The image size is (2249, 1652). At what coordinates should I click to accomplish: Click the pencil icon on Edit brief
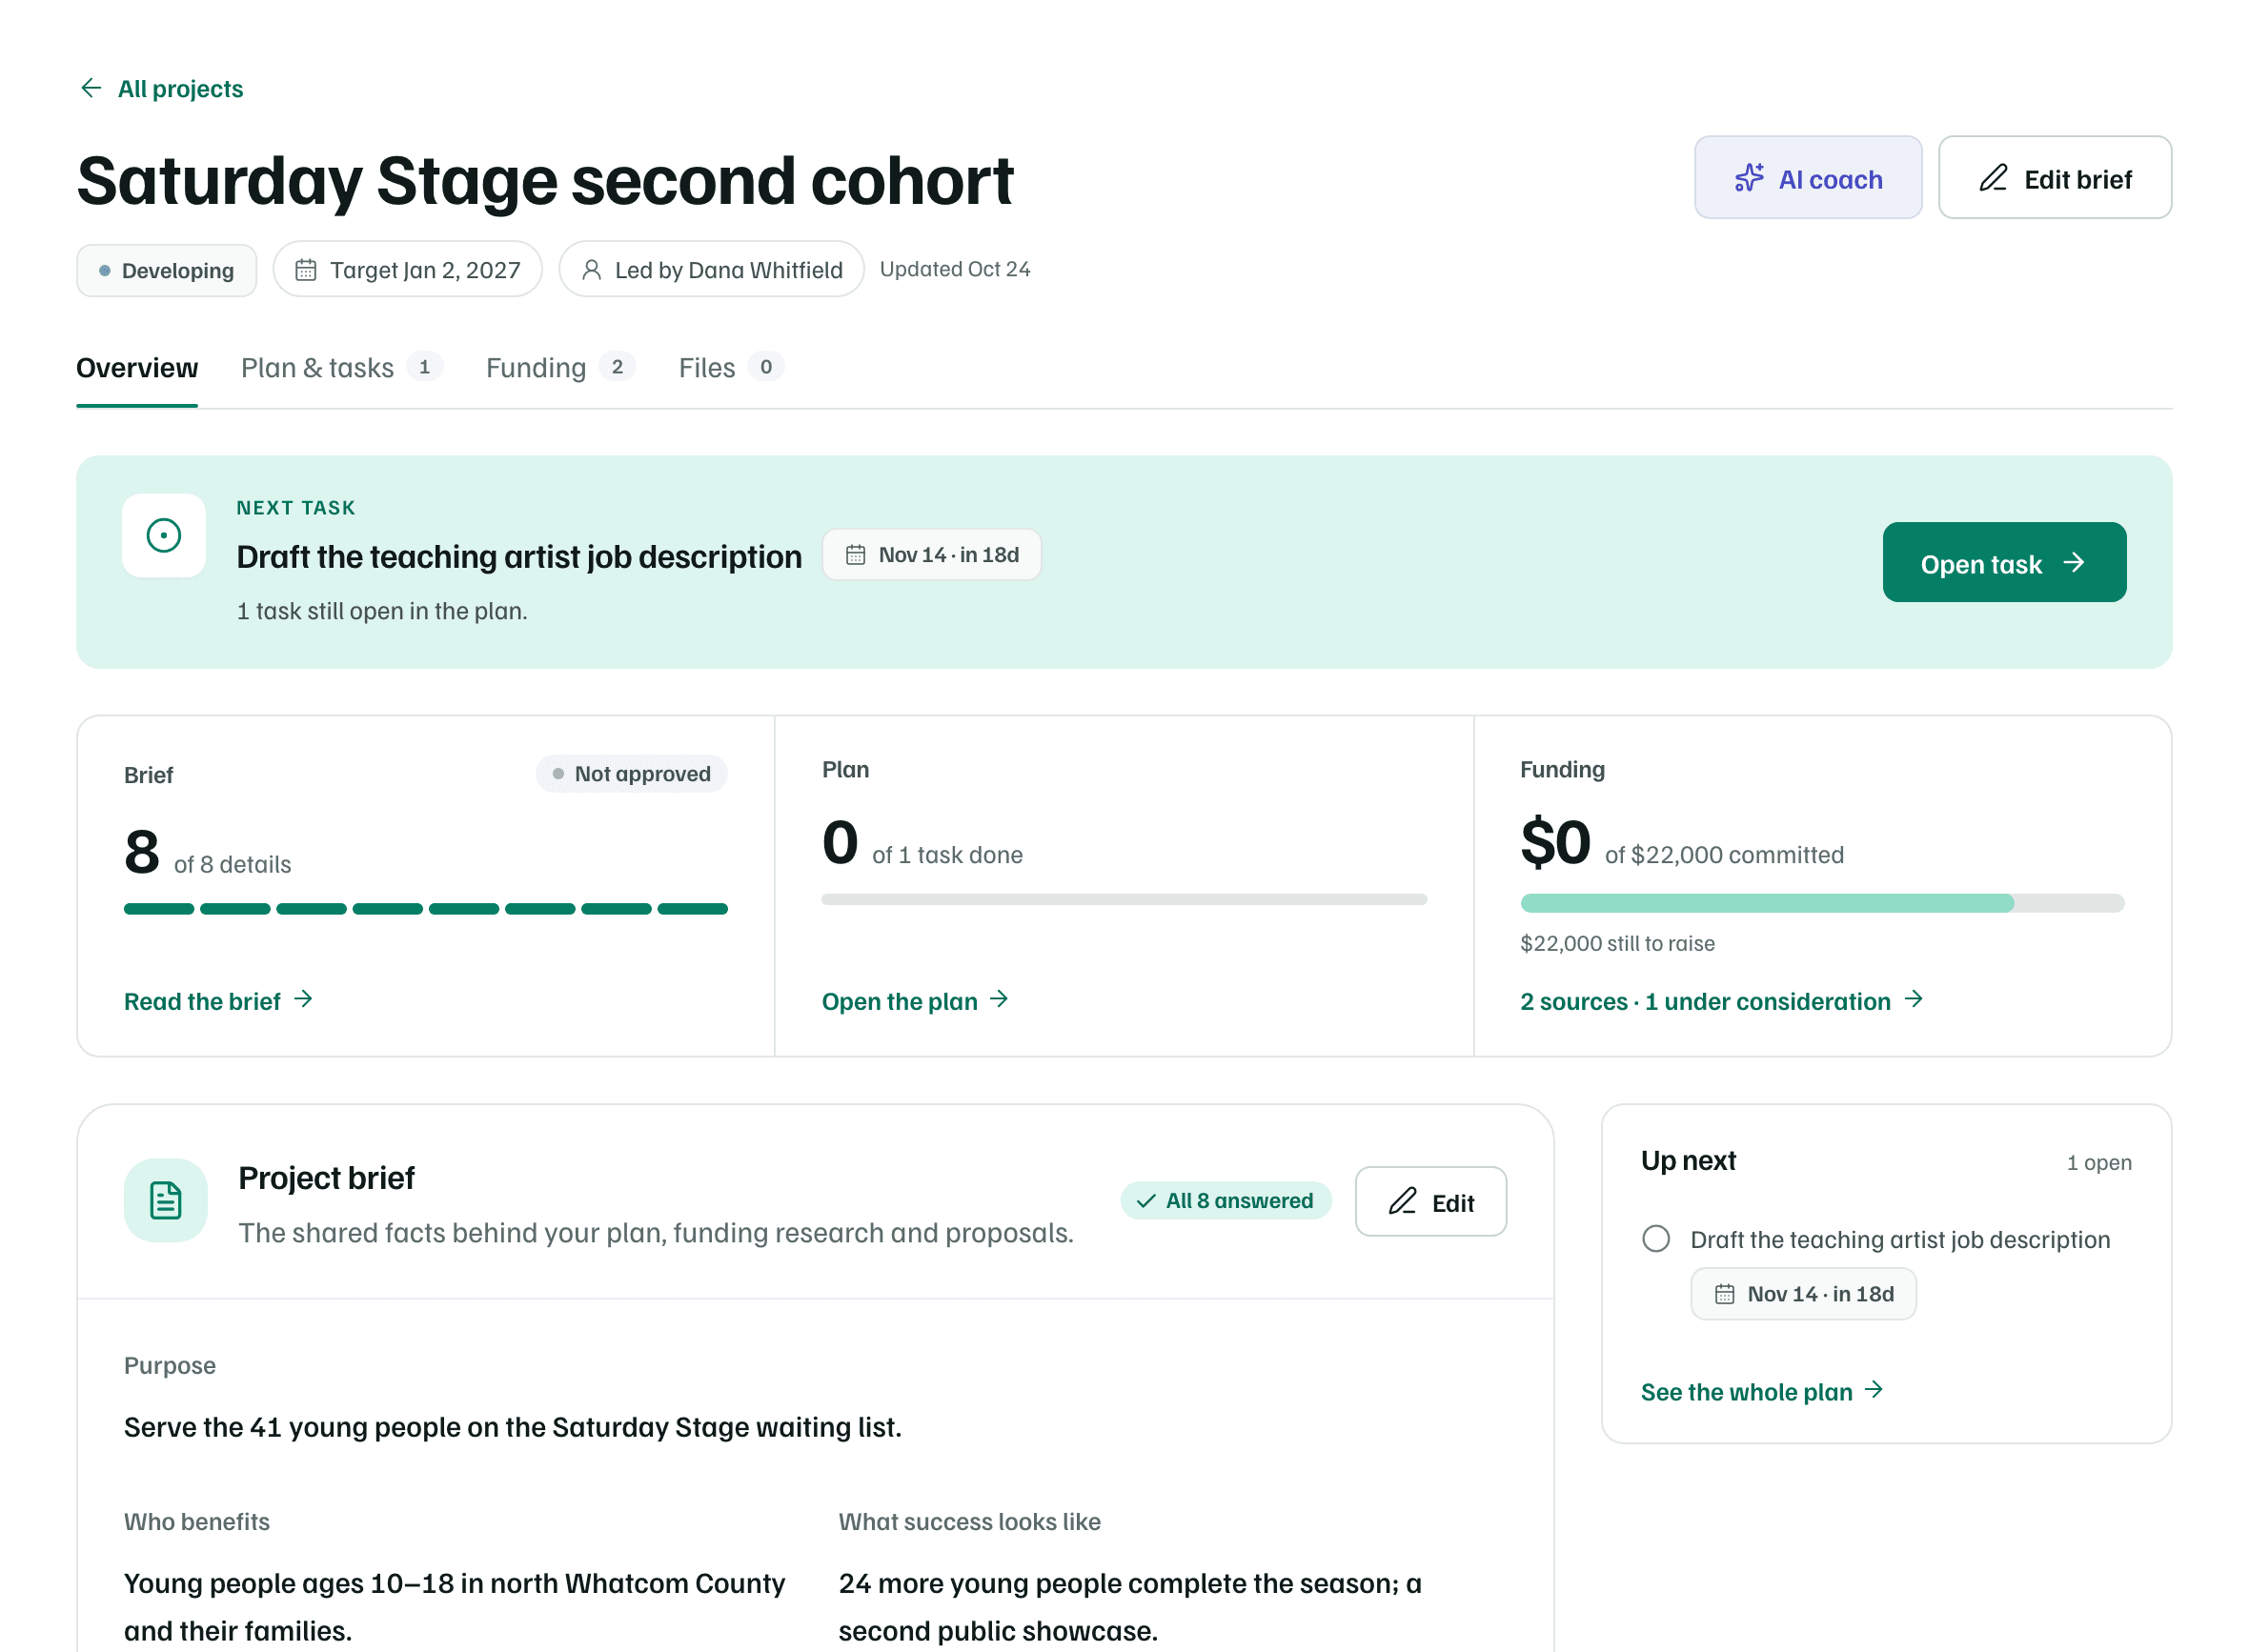coord(1993,178)
